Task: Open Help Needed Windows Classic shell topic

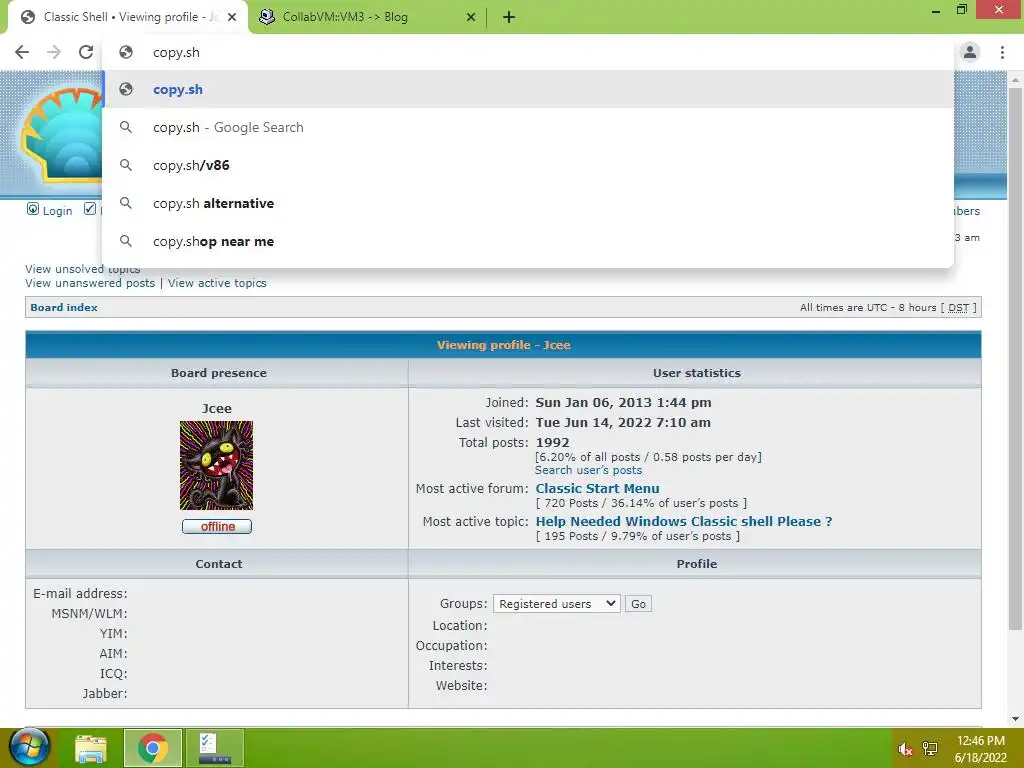Action: pyautogui.click(x=684, y=521)
